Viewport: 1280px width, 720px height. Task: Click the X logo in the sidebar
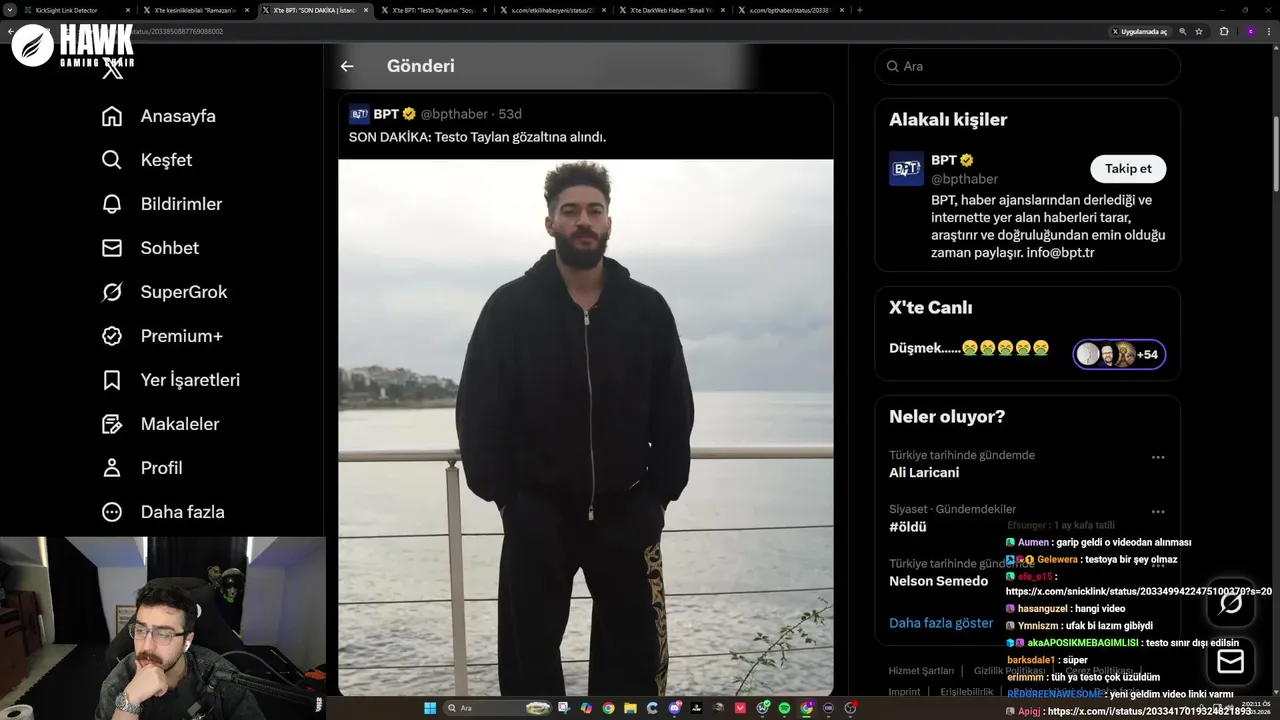click(113, 69)
